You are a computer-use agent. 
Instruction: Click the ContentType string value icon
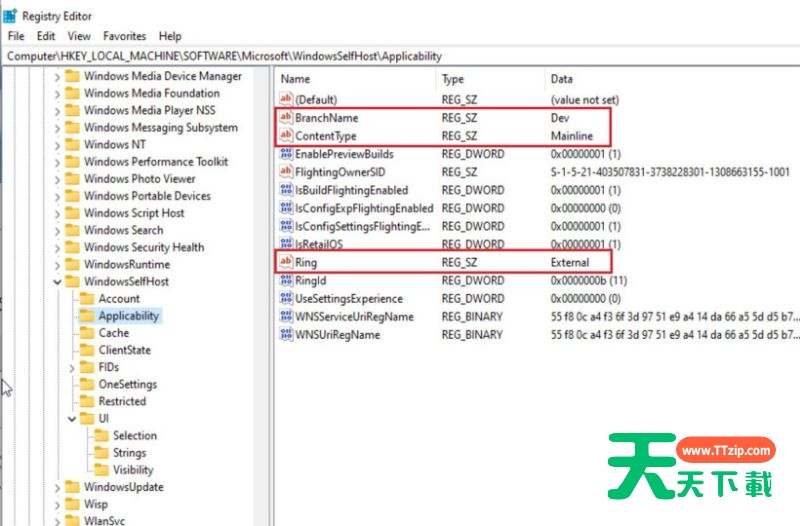tap(286, 136)
